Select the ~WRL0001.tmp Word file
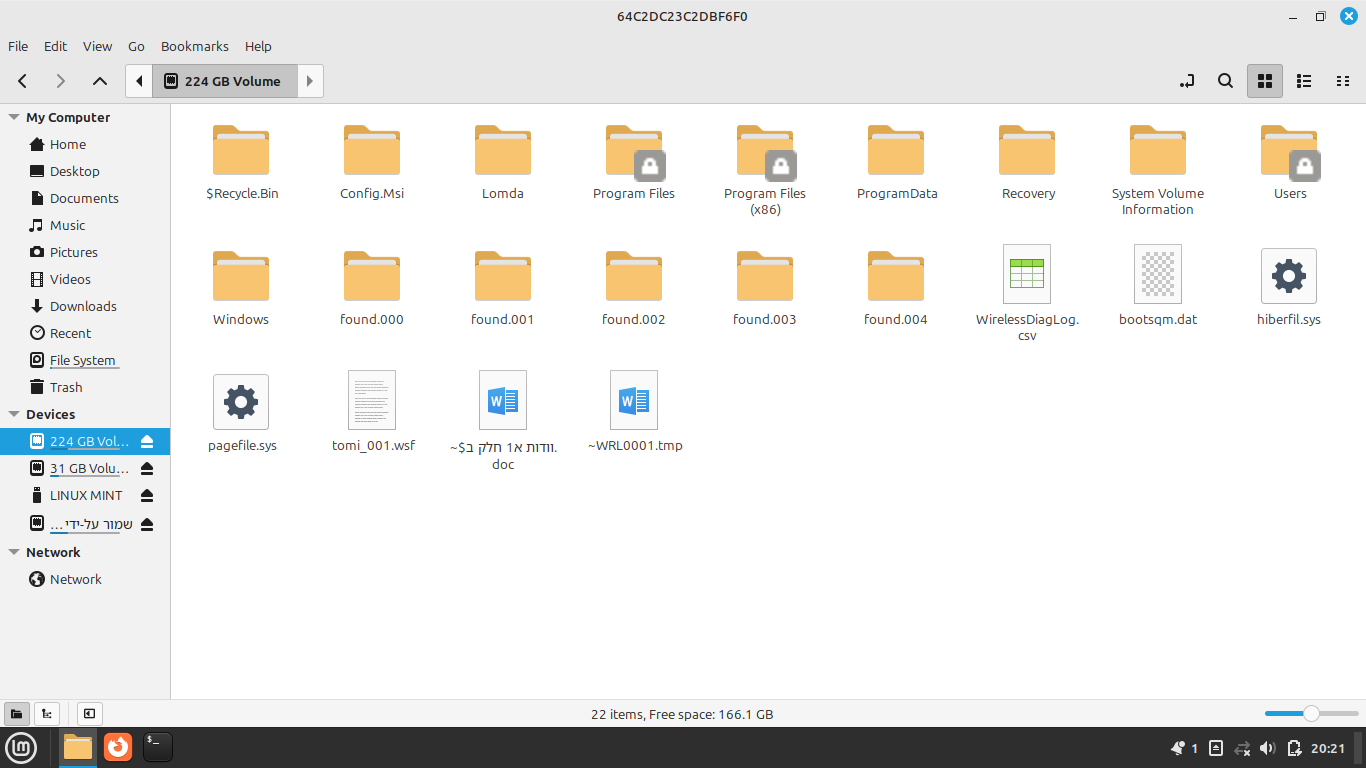1366x768 pixels. click(634, 412)
